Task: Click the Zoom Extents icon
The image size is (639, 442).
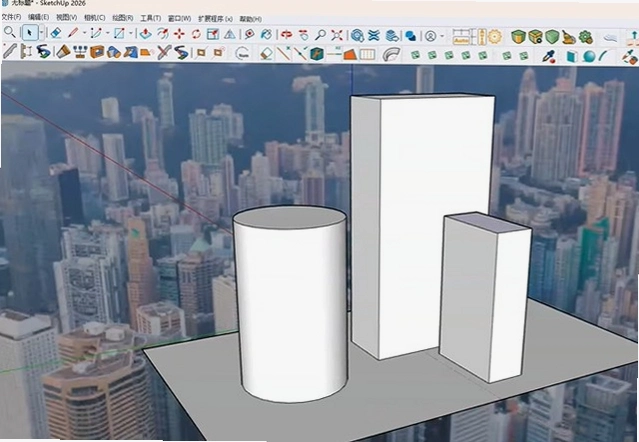Action: pyautogui.click(x=337, y=35)
